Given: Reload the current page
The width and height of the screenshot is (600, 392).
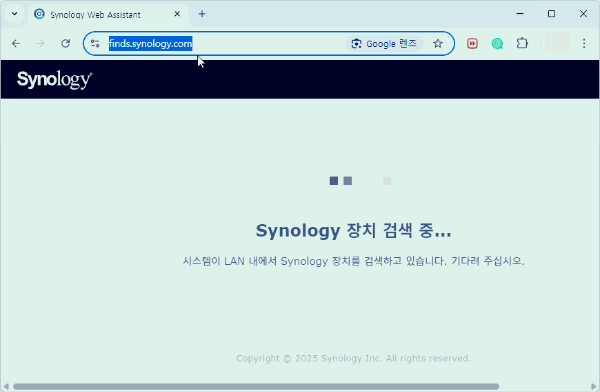Looking at the screenshot, I should pos(65,43).
